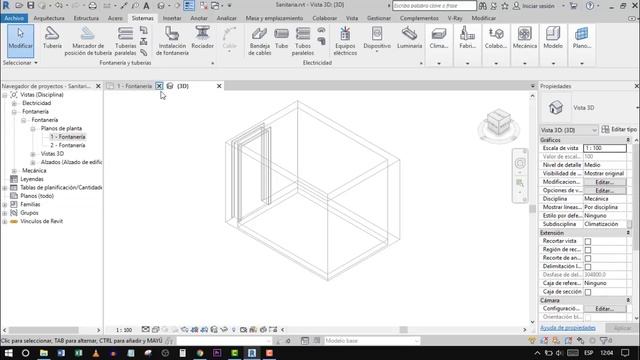Switch to the Estructura ribbon tab
This screenshot has width=640, height=360.
(x=86, y=18)
